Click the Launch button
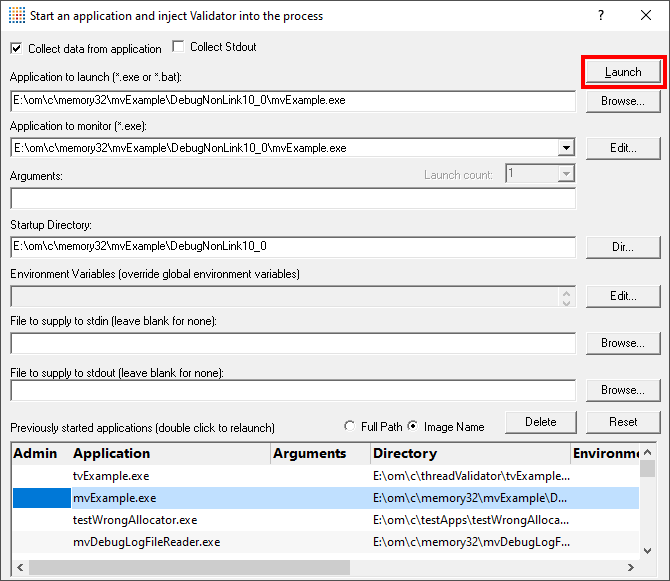The image size is (670, 581). [623, 72]
